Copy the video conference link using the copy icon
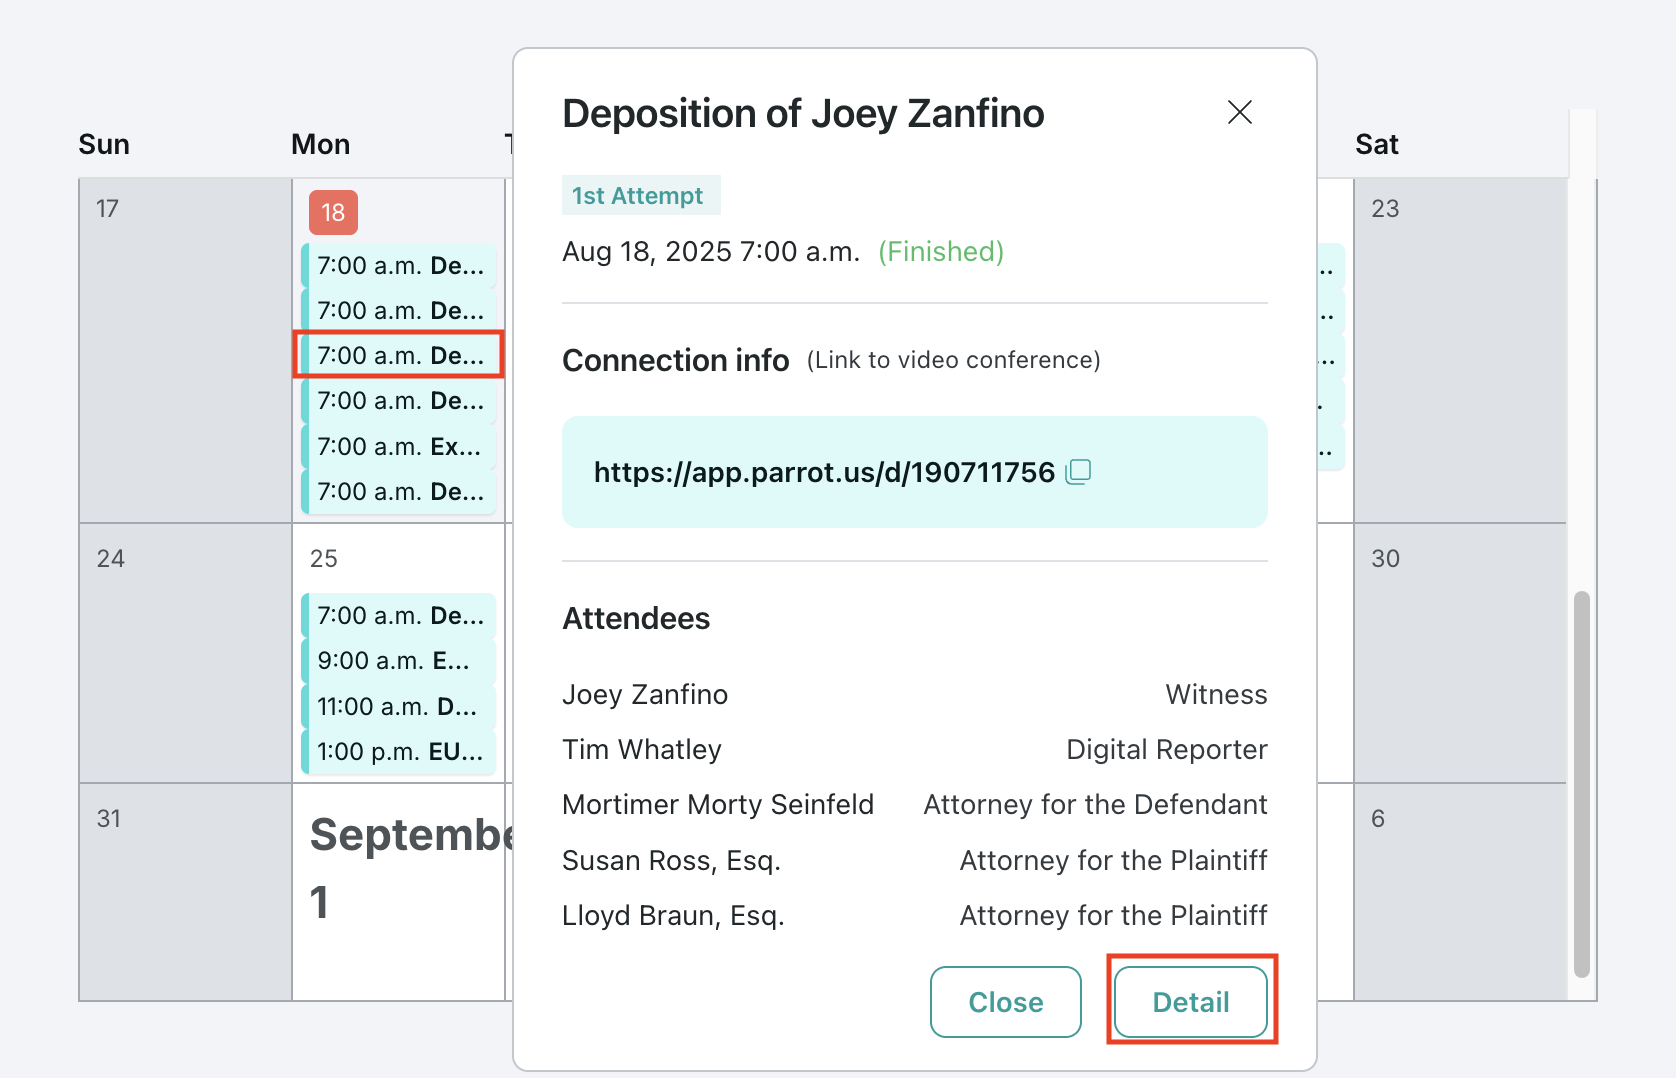The image size is (1676, 1078). 1078,472
